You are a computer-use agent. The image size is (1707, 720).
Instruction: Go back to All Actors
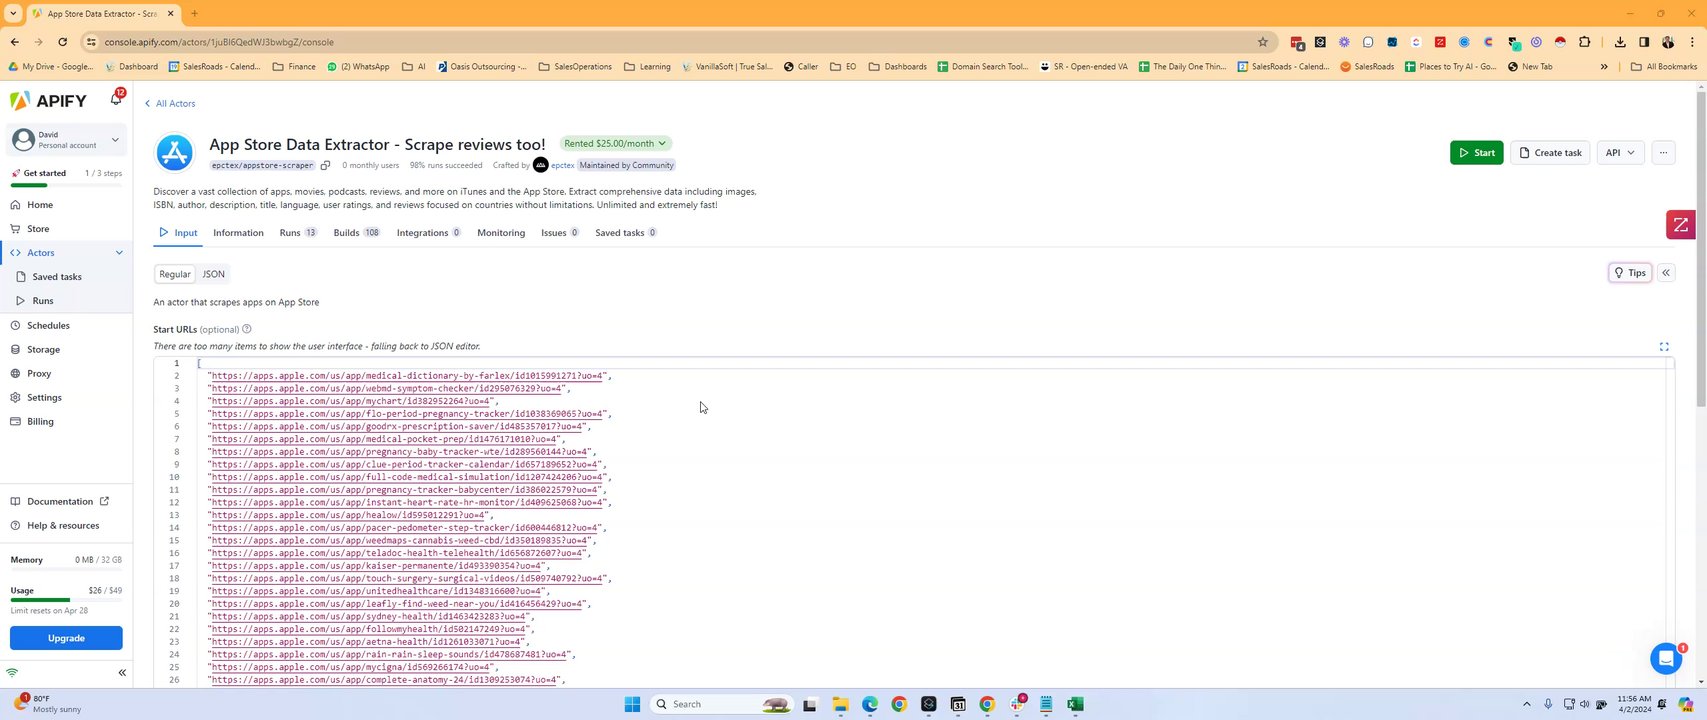169,104
